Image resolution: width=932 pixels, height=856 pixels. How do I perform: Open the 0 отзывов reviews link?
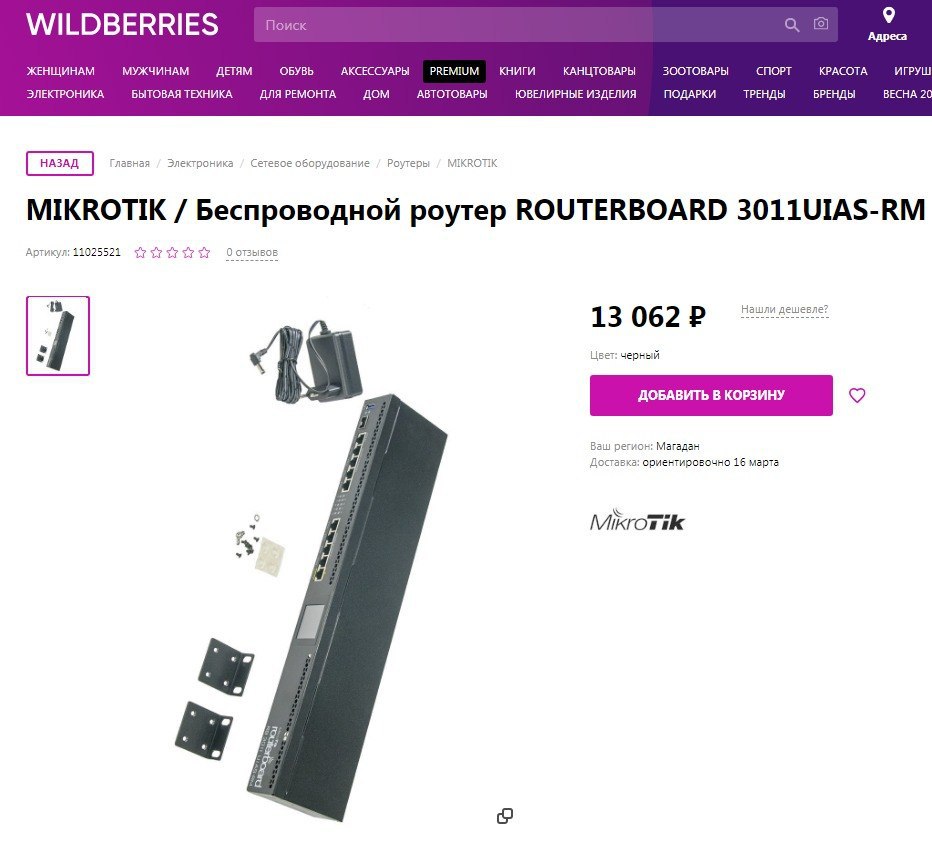tap(252, 253)
